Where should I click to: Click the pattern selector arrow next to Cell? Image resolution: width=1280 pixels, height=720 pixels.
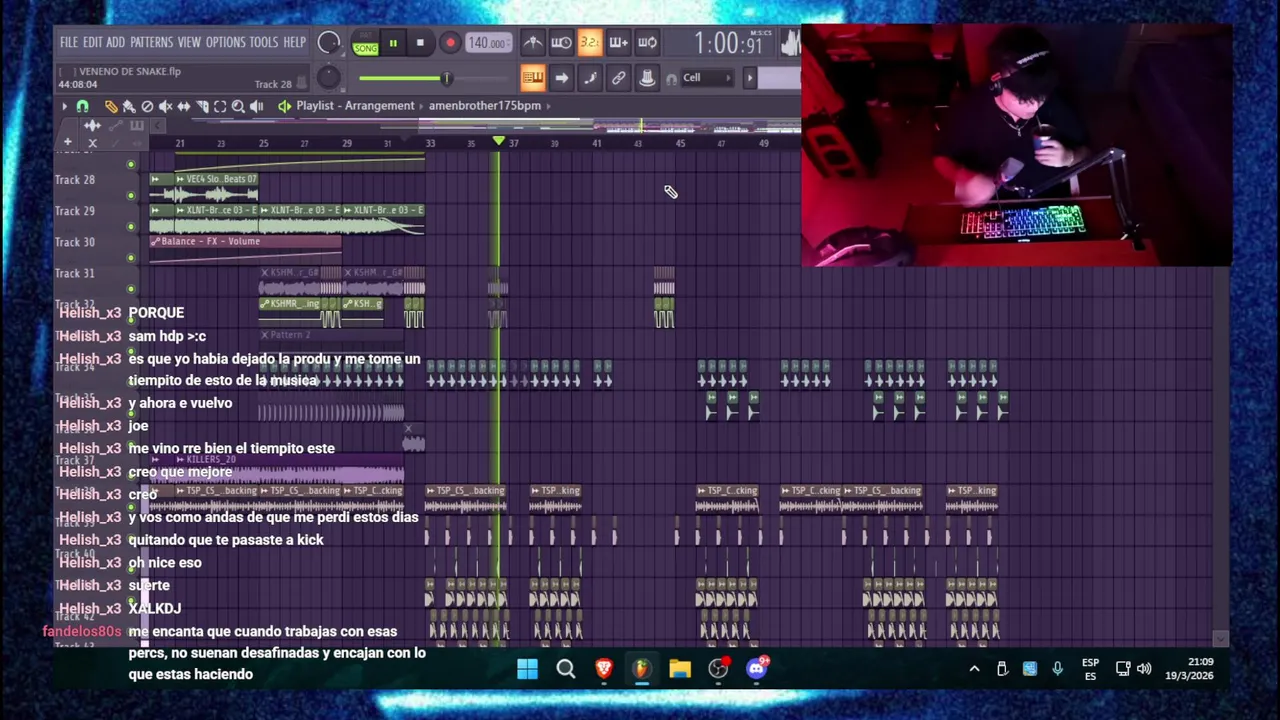point(749,78)
